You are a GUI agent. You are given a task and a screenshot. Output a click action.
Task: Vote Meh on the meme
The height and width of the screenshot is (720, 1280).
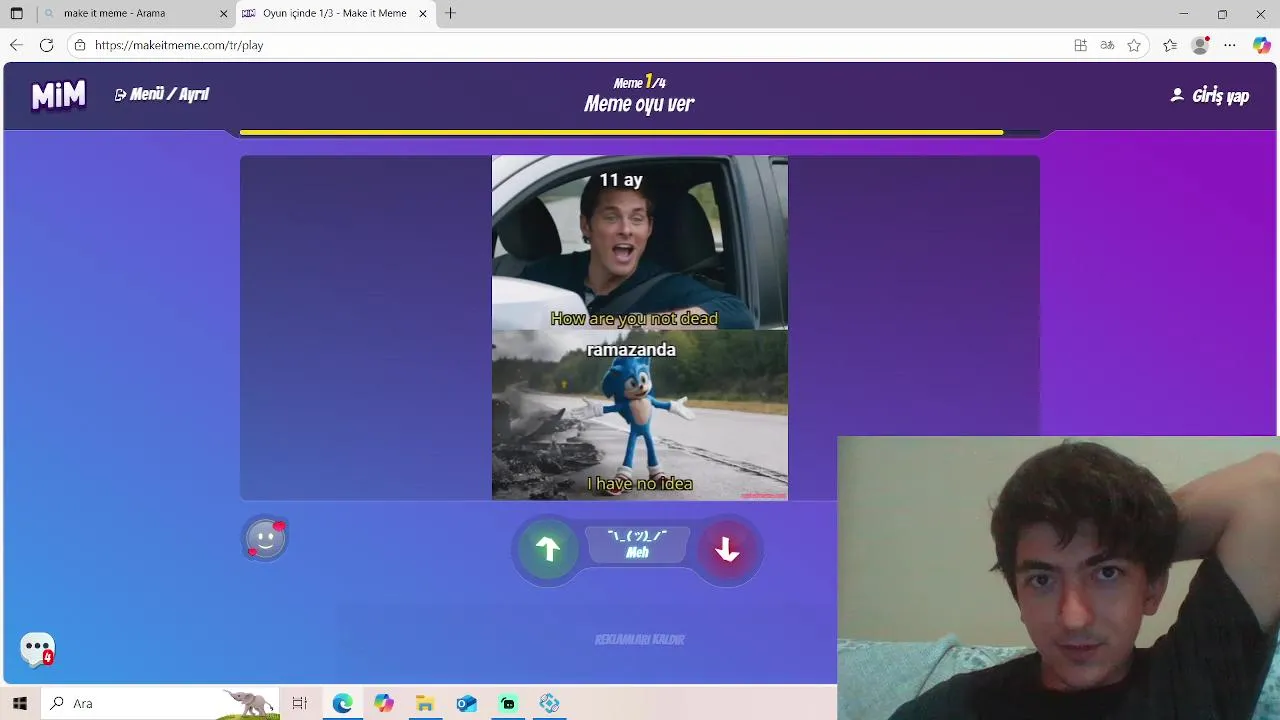click(x=637, y=545)
